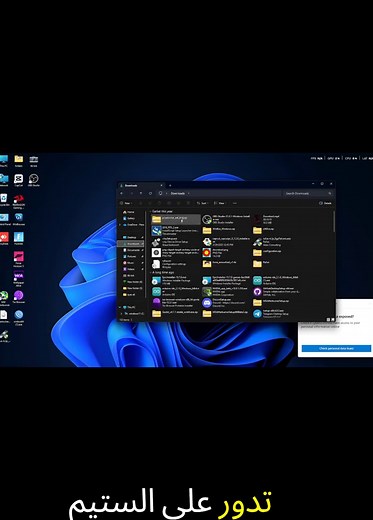
Task: Click 'Check personal data leaks' button
Action: click(336, 348)
